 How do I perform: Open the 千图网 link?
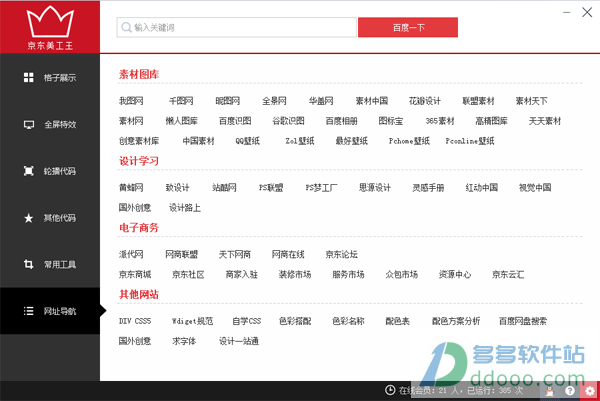[181, 101]
